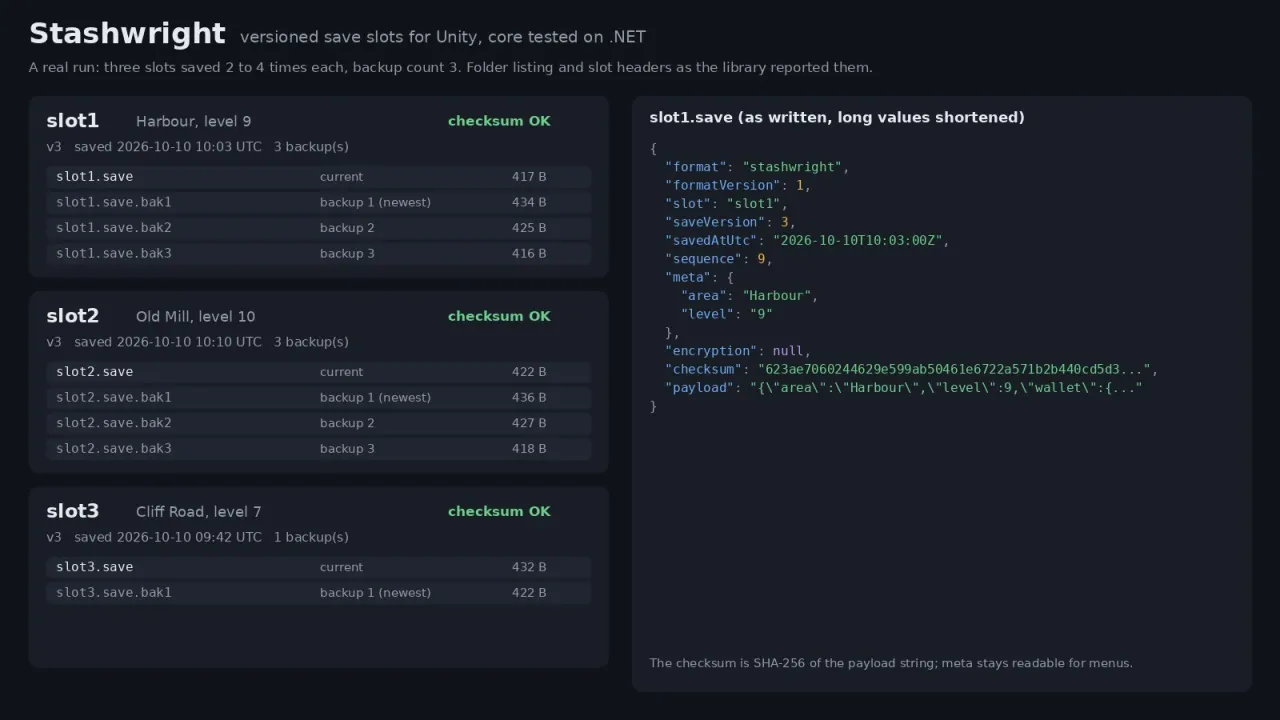
Task: Choose the slot1.save.bak3 file name
Action: (114, 254)
